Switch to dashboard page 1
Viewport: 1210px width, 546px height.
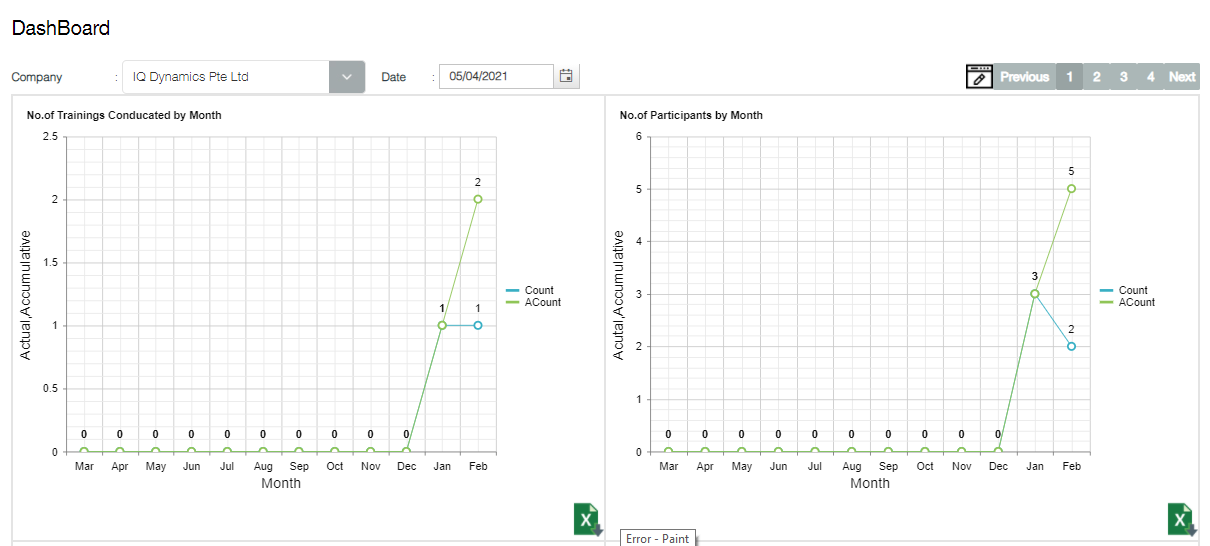tap(1069, 77)
